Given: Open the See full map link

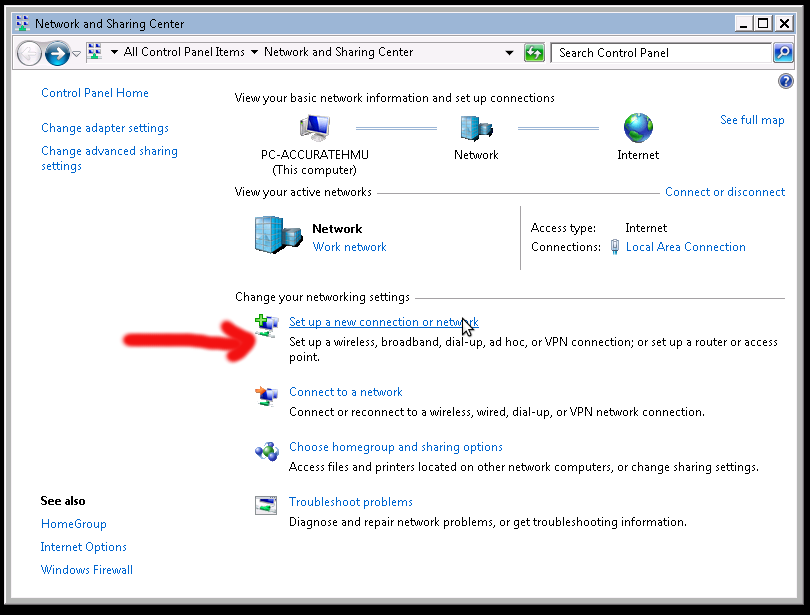Looking at the screenshot, I should 752,120.
